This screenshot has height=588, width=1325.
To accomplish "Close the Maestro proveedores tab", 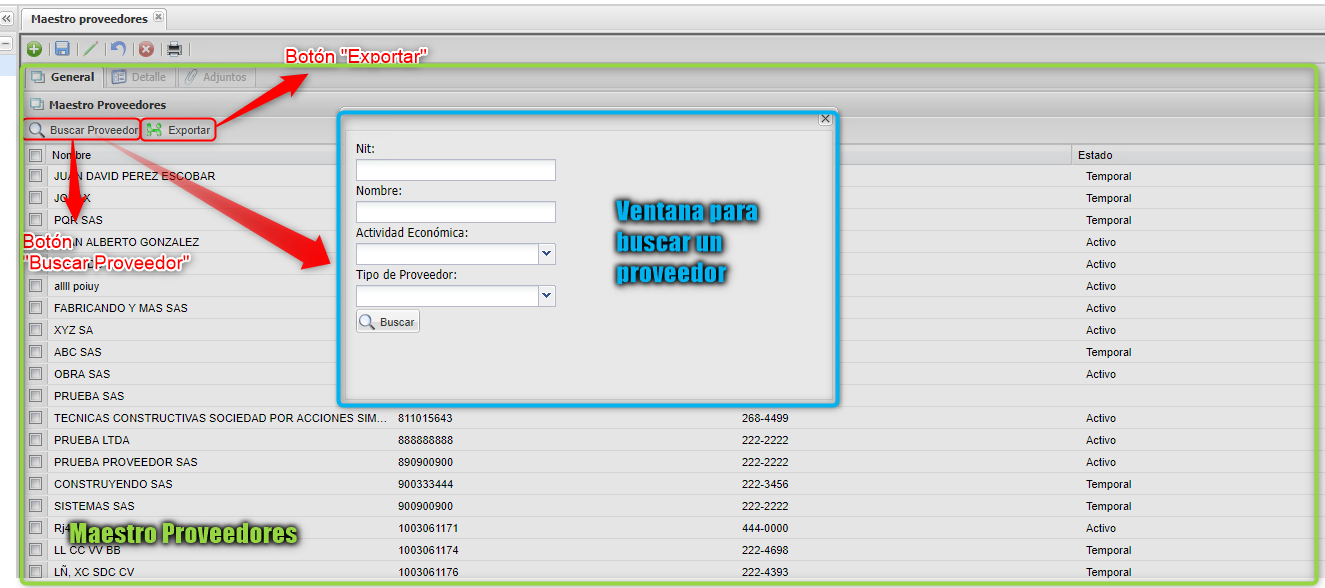I will [159, 18].
